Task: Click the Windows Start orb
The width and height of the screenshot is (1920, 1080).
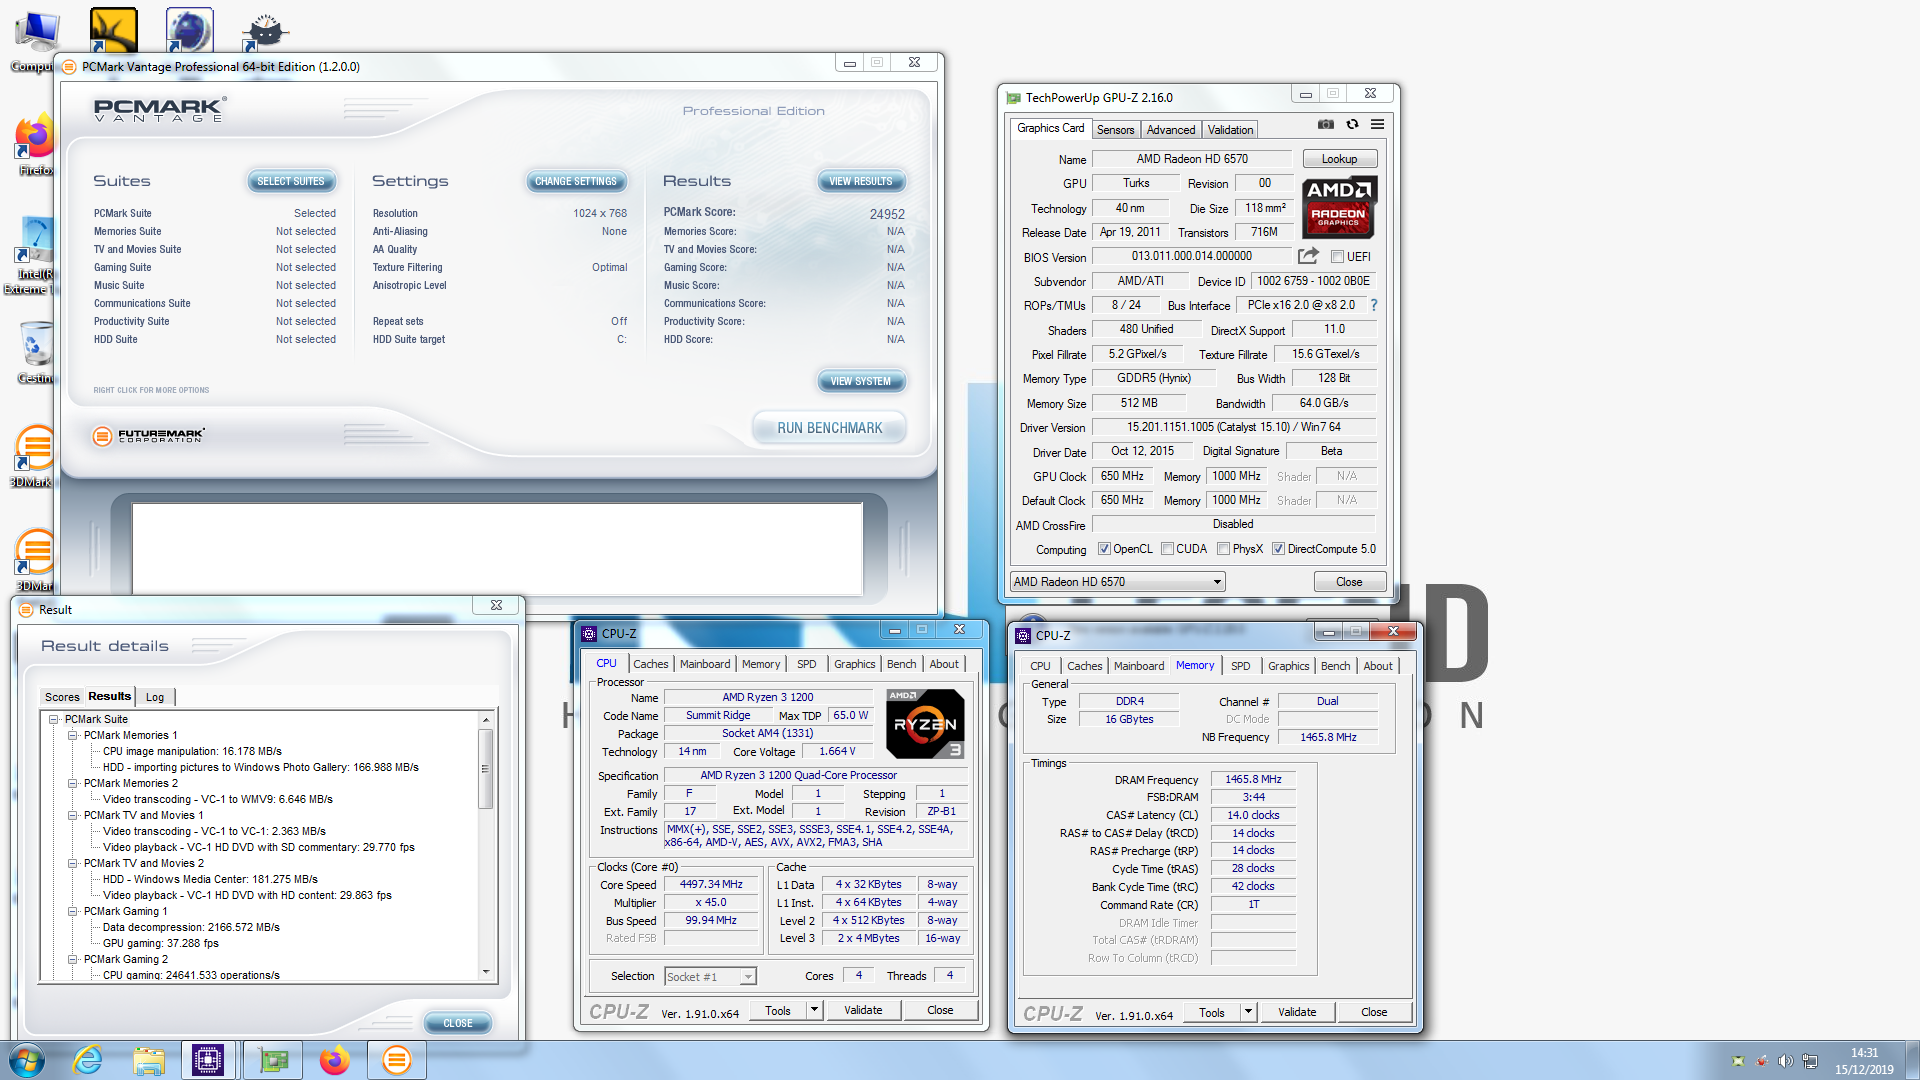Action: (27, 1060)
